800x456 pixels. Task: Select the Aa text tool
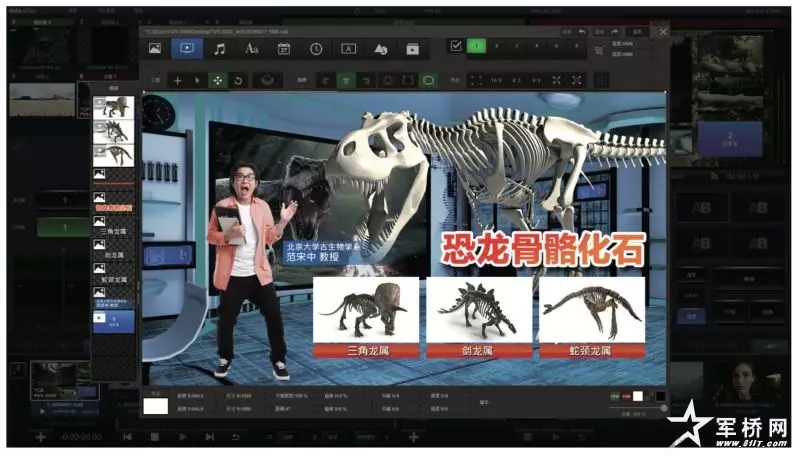pyautogui.click(x=252, y=48)
